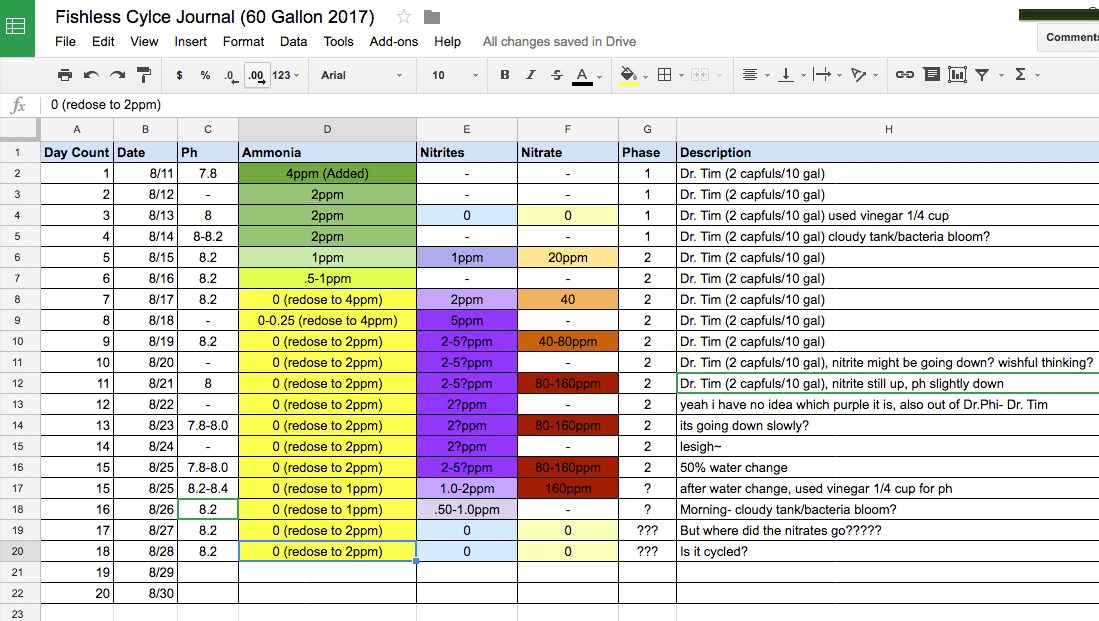Toggle italic text formatting
The width and height of the screenshot is (1099, 621).
point(530,75)
